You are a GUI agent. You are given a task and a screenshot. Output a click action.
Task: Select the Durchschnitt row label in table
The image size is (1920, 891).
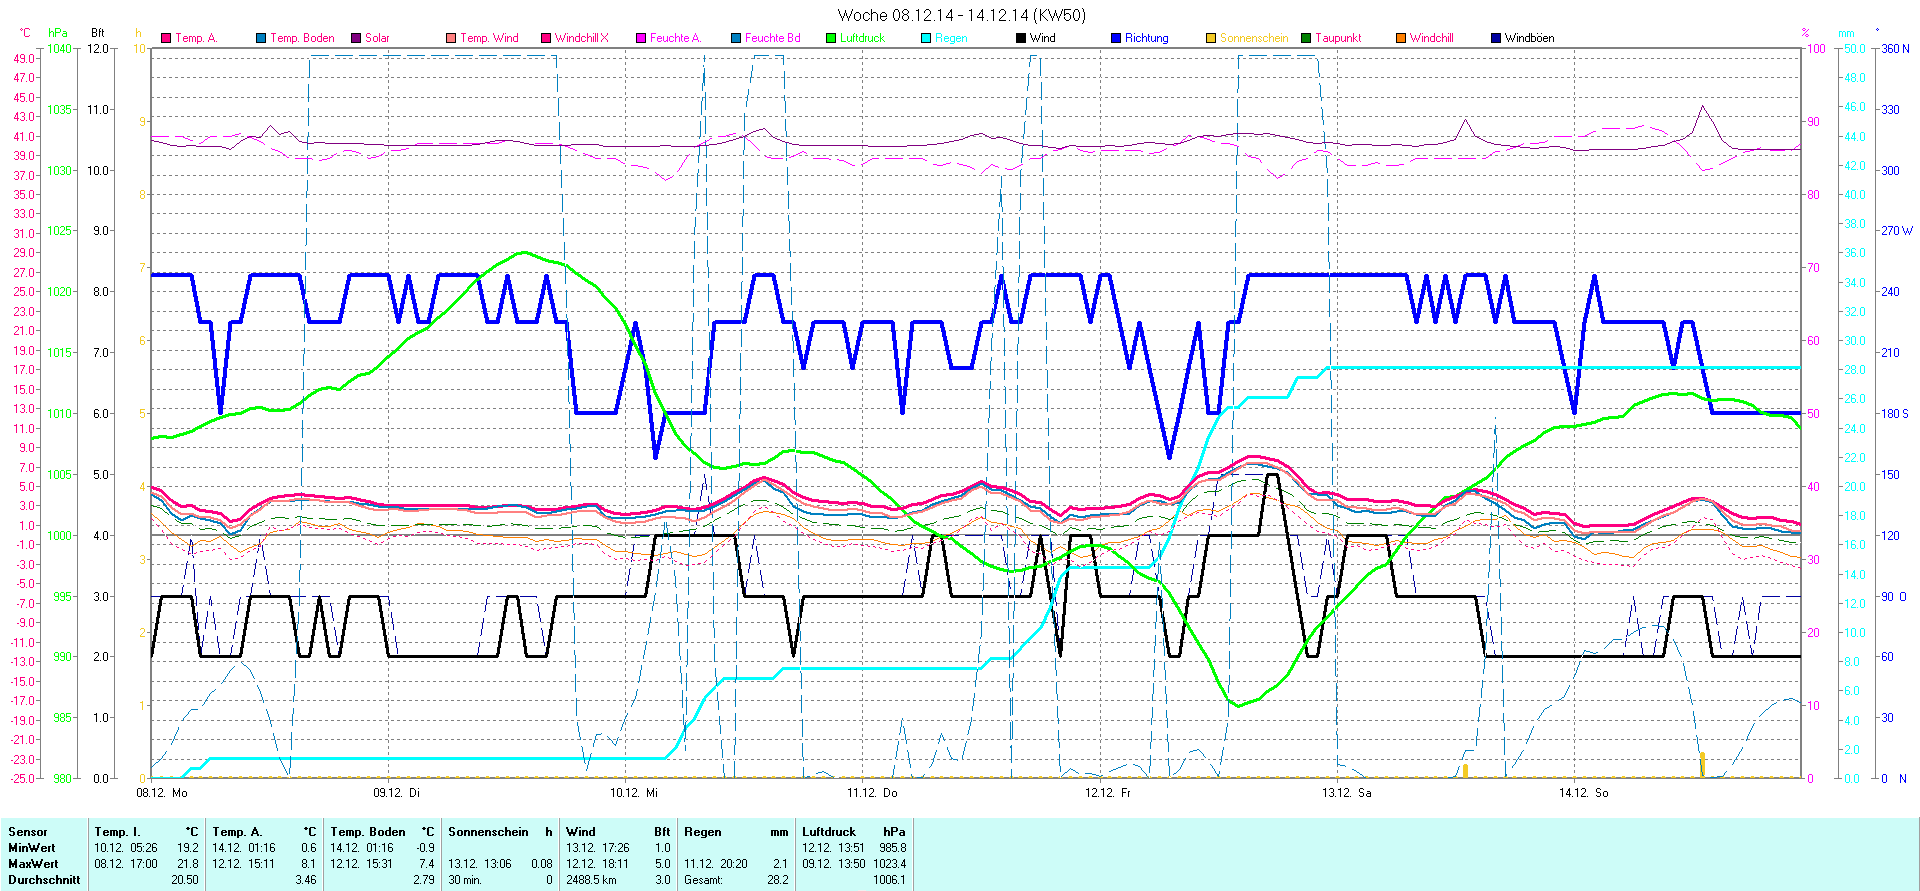pos(44,880)
